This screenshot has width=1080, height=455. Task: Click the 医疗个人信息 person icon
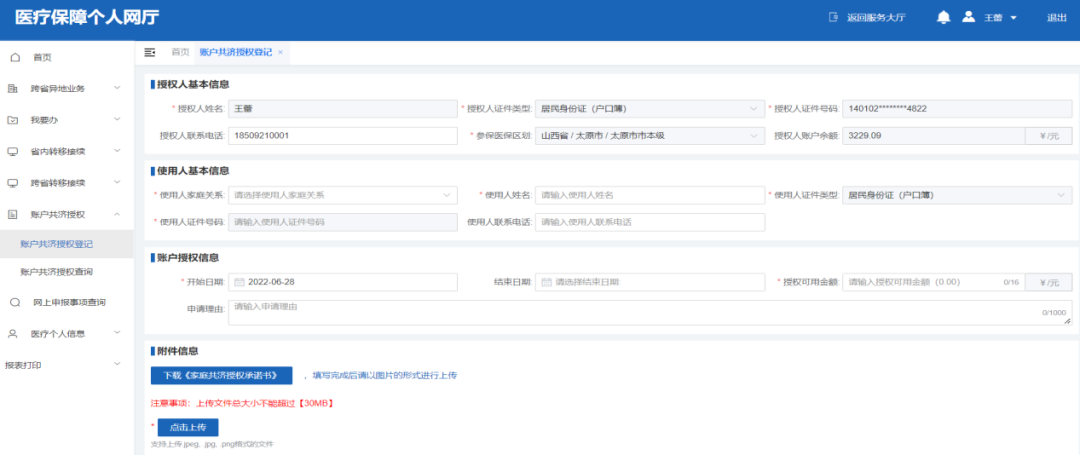13,333
